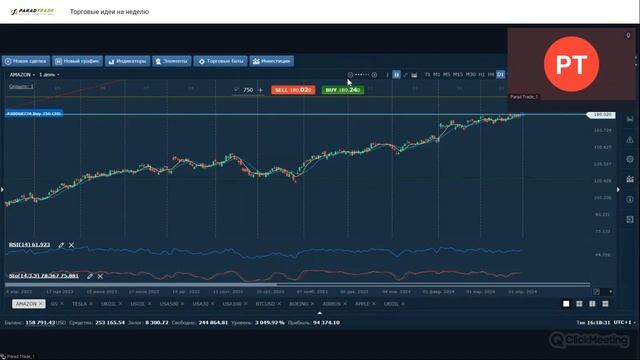Select the area chart type icon

tap(414, 75)
